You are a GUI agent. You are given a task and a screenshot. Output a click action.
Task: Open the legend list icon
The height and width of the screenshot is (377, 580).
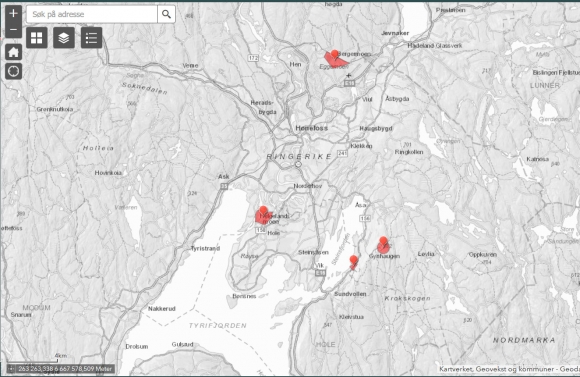(91, 38)
